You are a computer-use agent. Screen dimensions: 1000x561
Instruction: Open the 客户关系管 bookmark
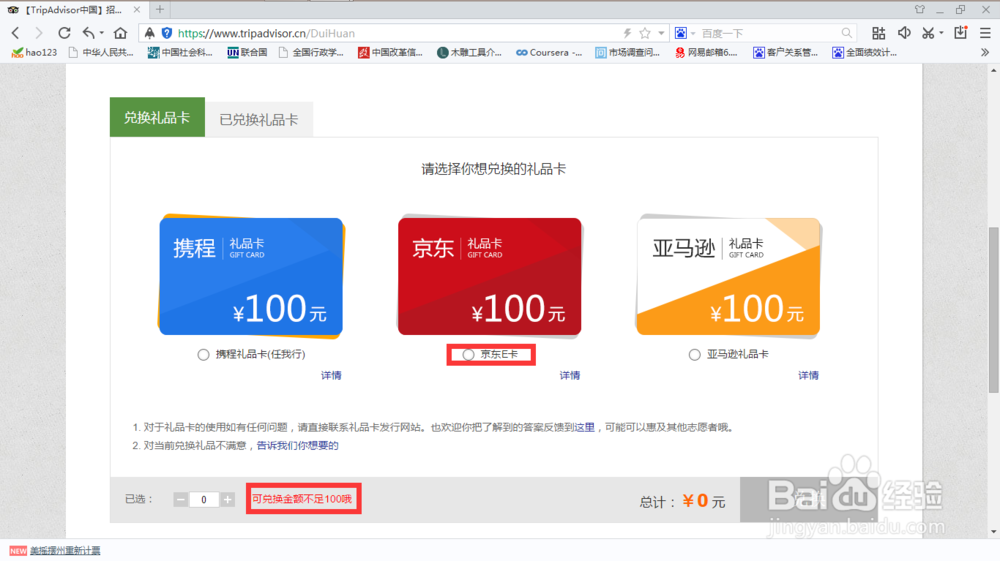[x=786, y=52]
